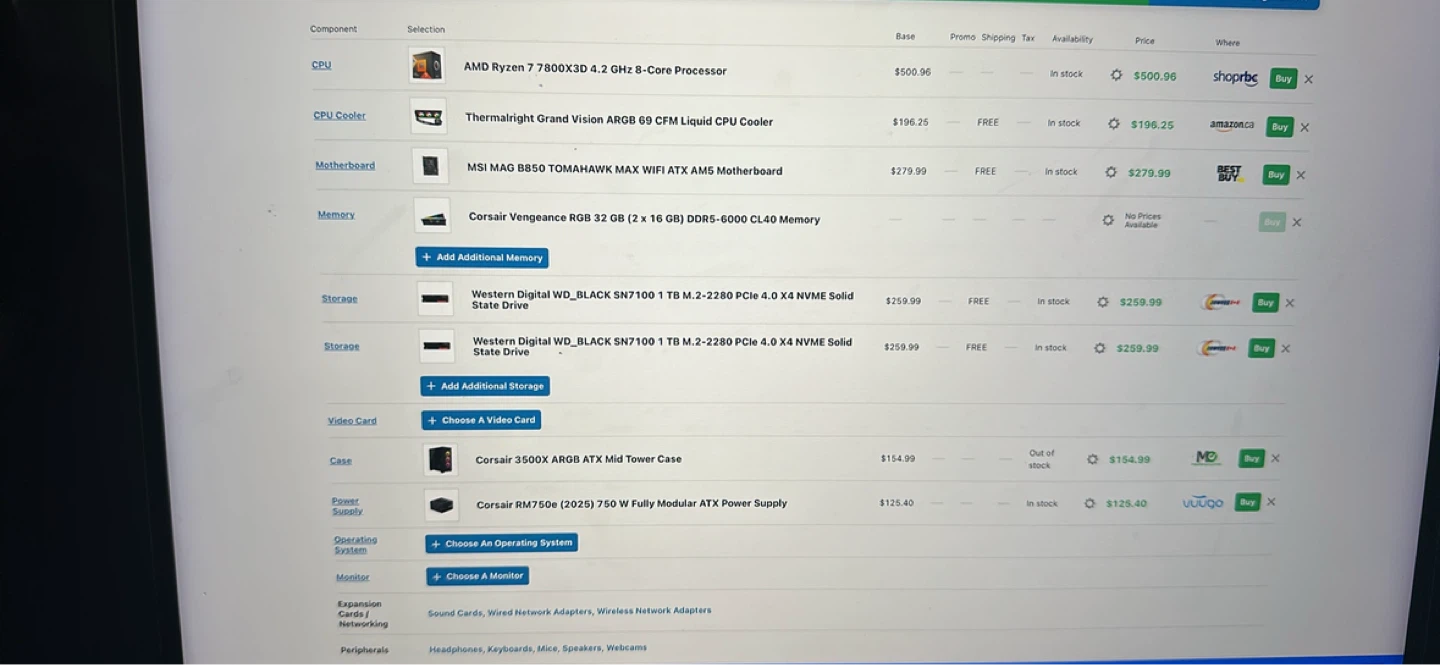Click the $279.99 green motherboard price
Screen dimensions: 1440x665
pyautogui.click(x=1149, y=173)
